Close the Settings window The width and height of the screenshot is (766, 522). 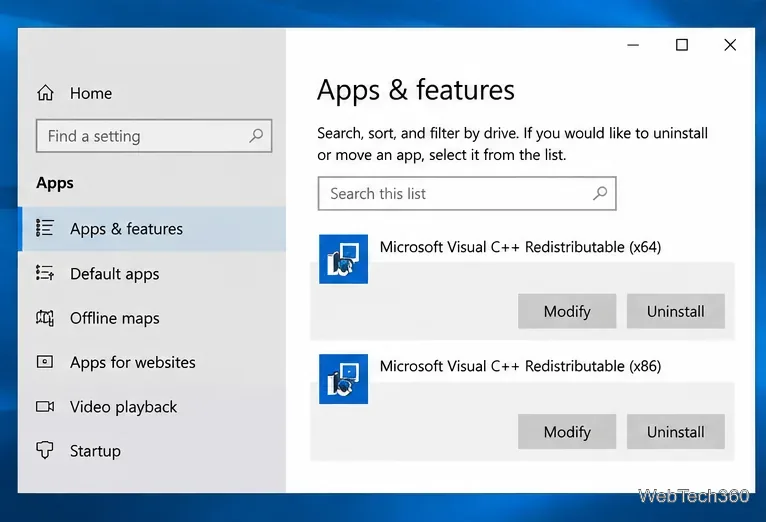pyautogui.click(x=730, y=45)
